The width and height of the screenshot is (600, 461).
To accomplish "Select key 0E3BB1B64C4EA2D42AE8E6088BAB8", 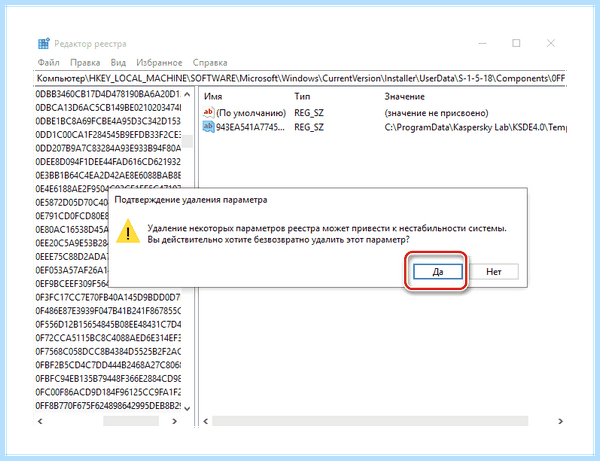I will pos(108,175).
